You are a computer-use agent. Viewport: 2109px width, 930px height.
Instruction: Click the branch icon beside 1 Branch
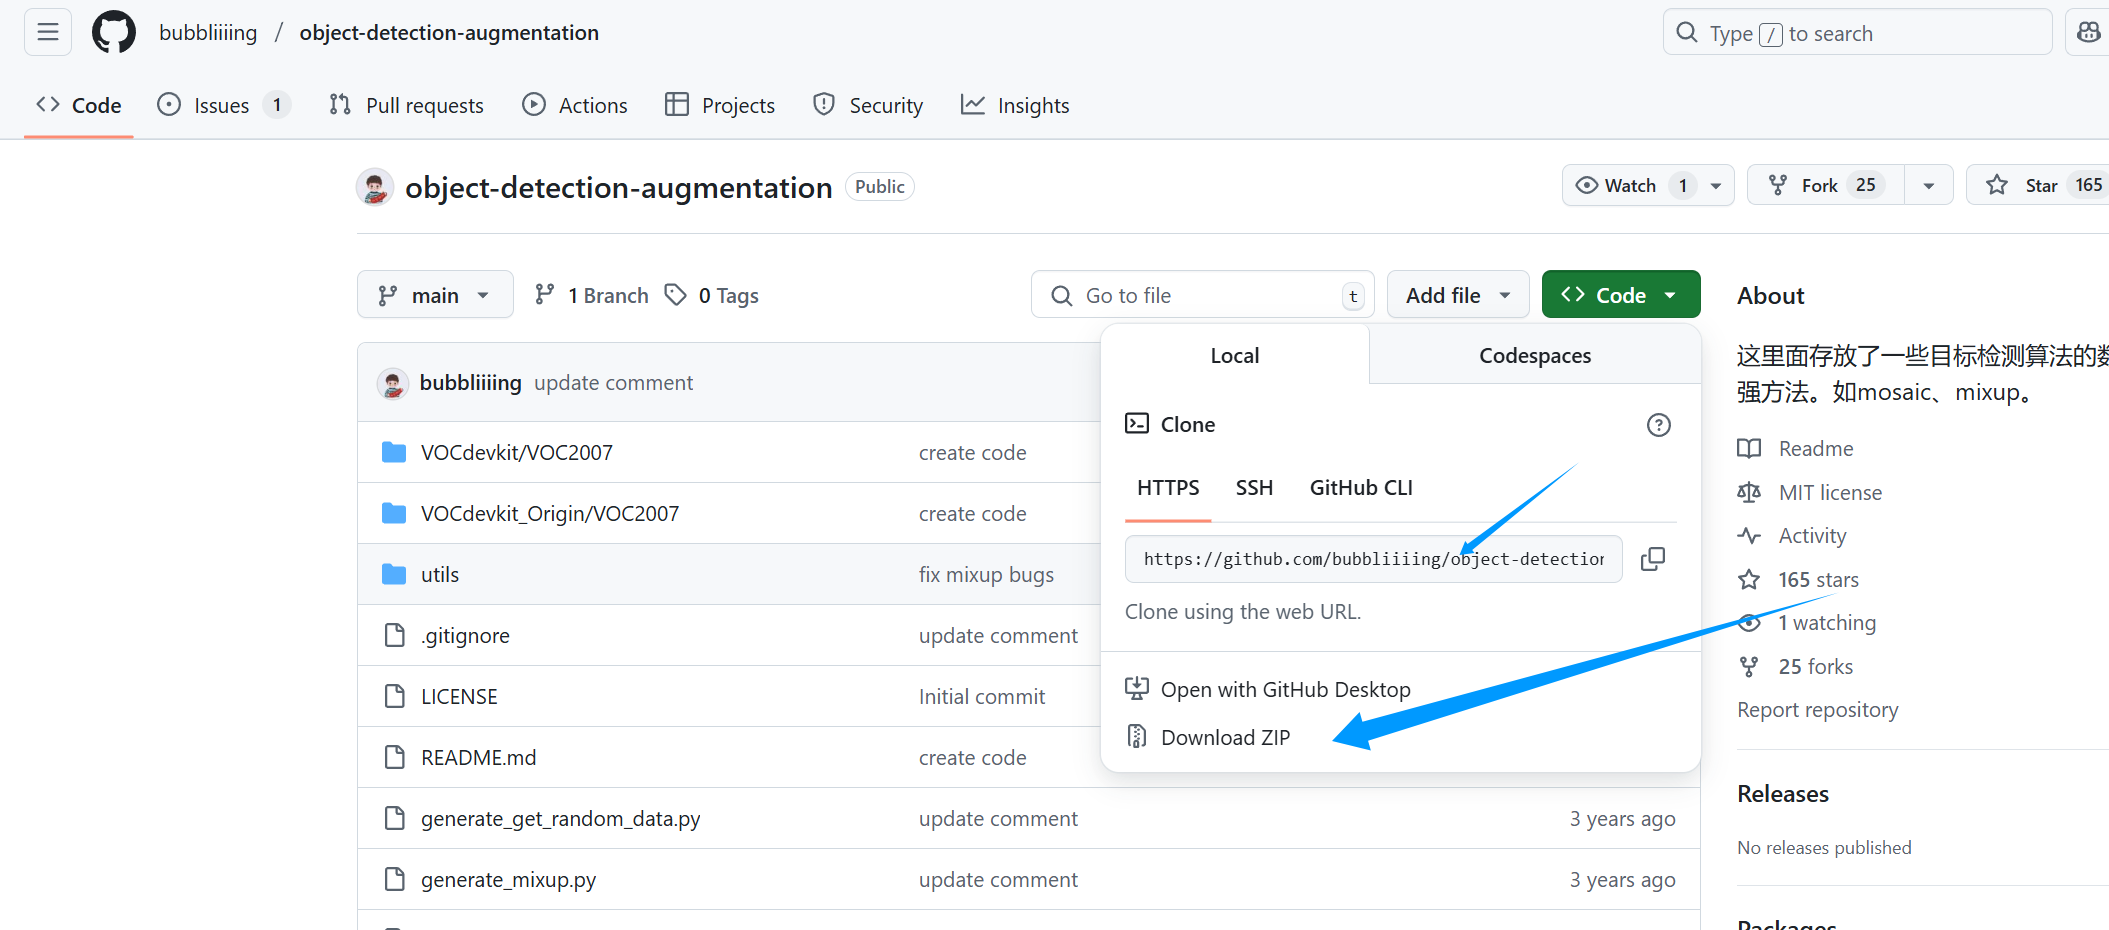(544, 295)
